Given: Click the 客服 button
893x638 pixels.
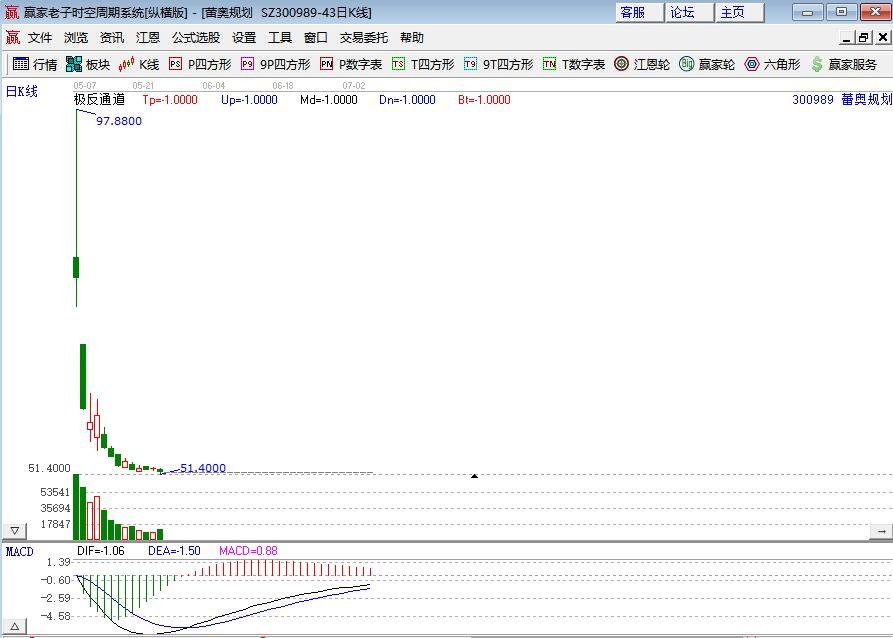Looking at the screenshot, I should [x=640, y=12].
